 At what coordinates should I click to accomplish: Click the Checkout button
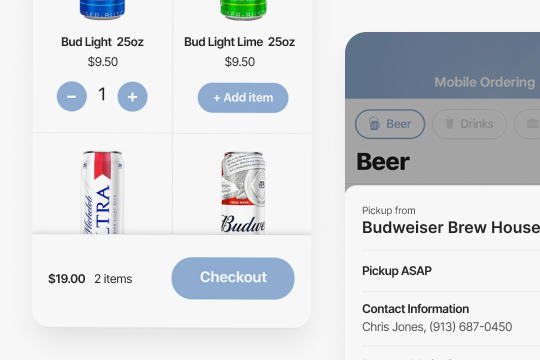[233, 278]
